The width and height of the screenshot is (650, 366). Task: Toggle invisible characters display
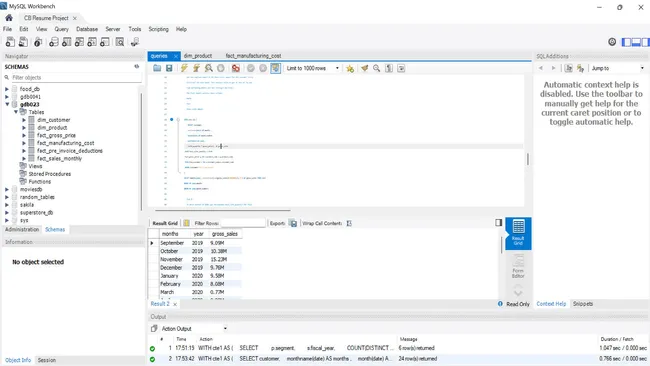tap(389, 68)
